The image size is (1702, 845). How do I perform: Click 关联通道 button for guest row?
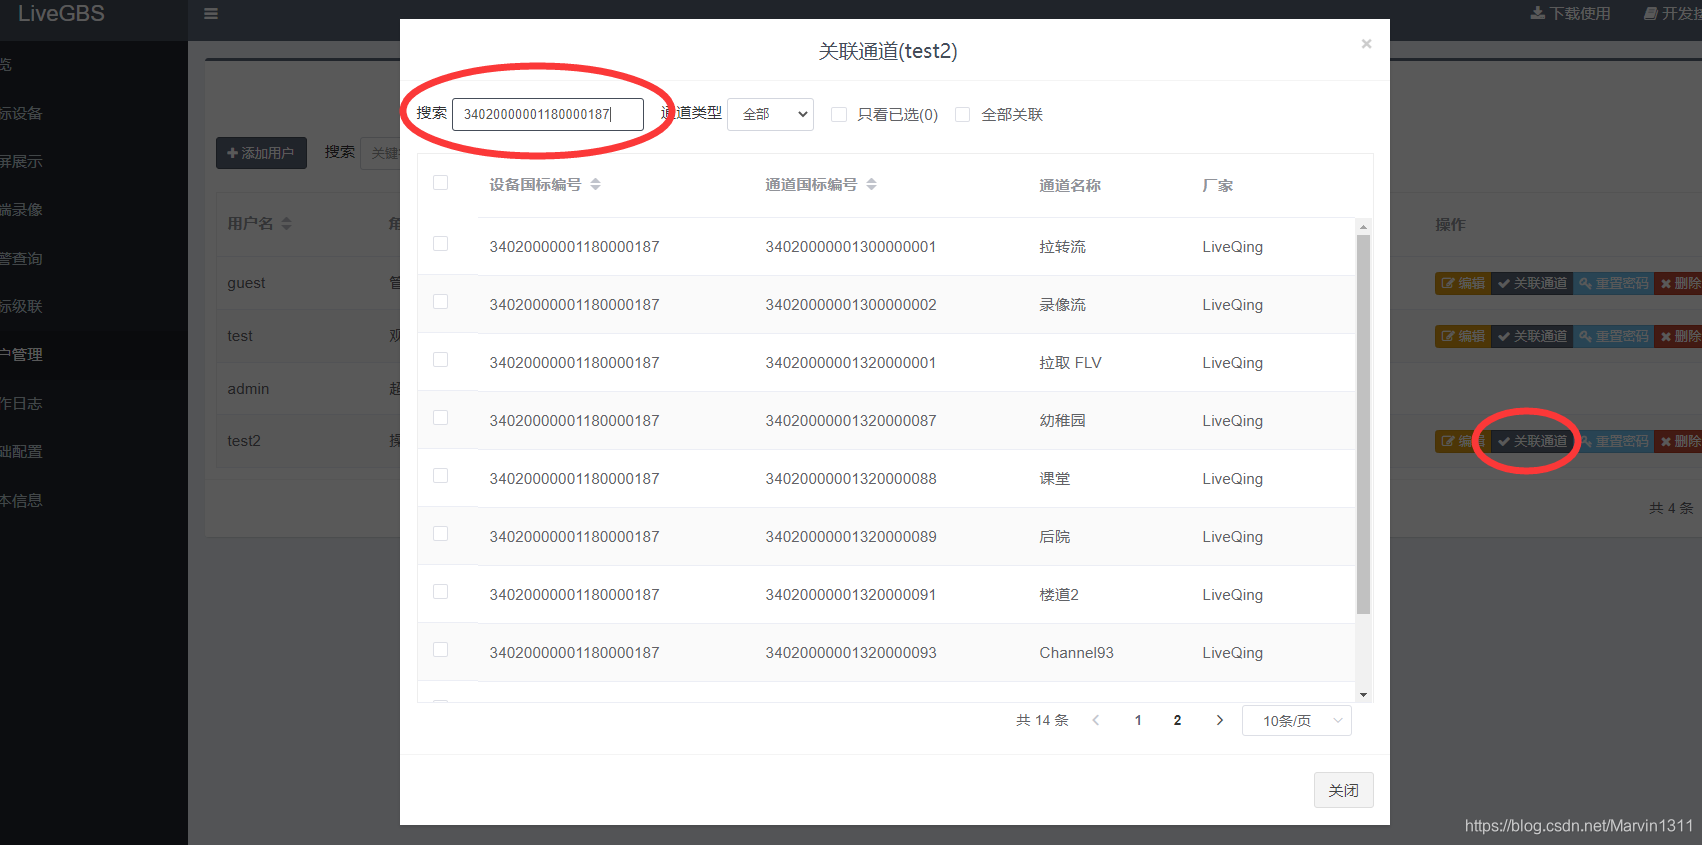coord(1532,283)
